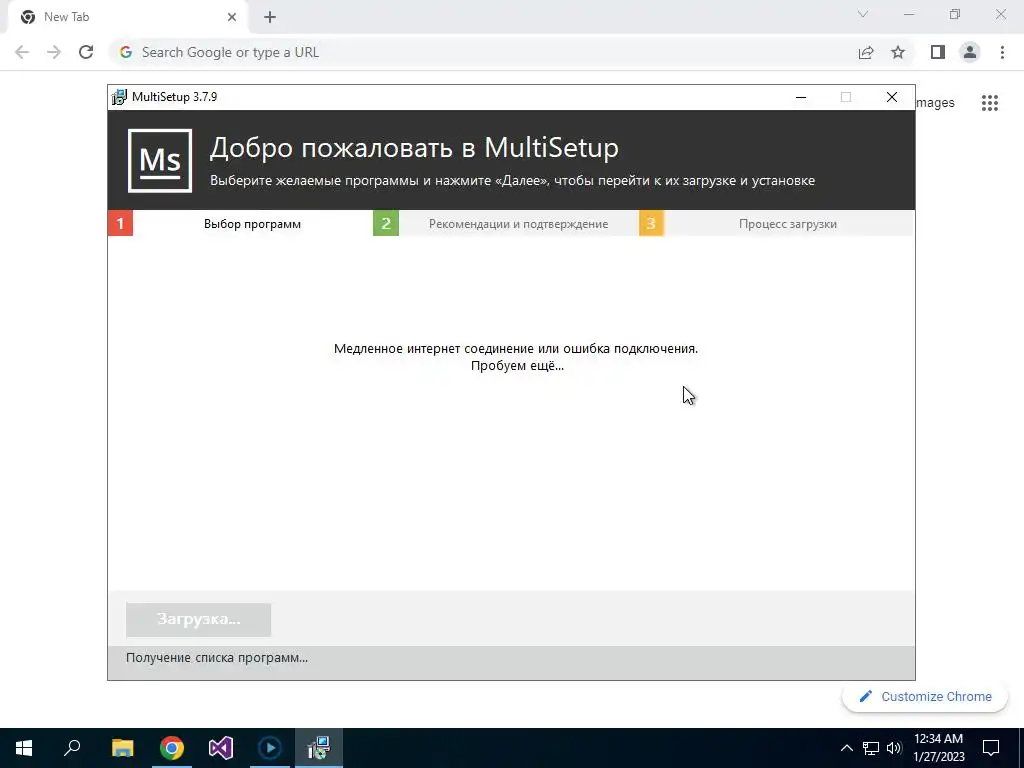Open the taskbar clock and date

coord(938,748)
